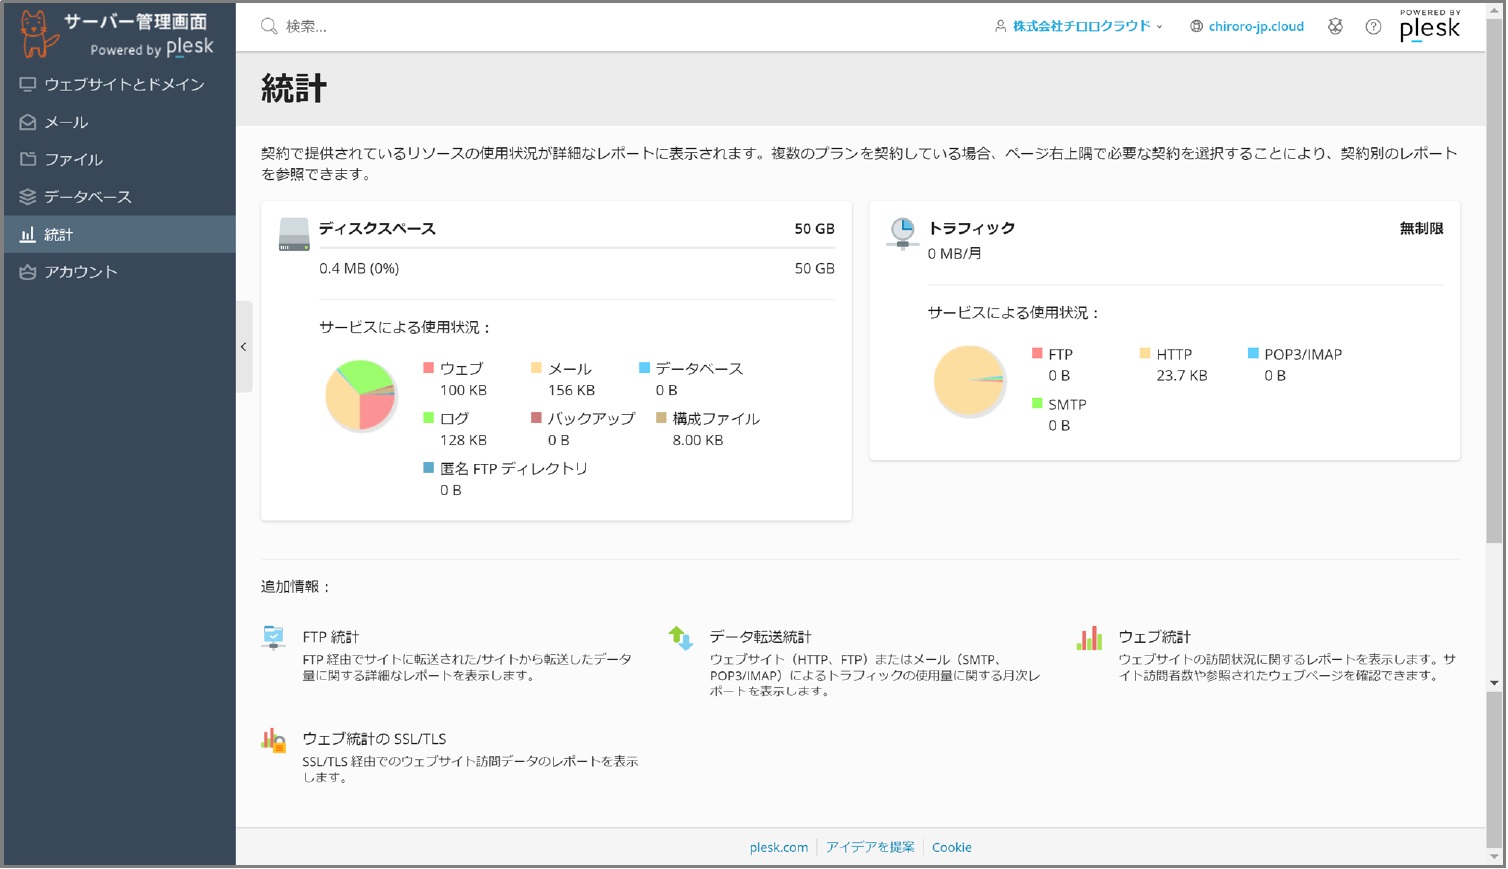Click the tan 構成ファイル legend swatch
This screenshot has height=869, width=1508.
(x=661, y=418)
